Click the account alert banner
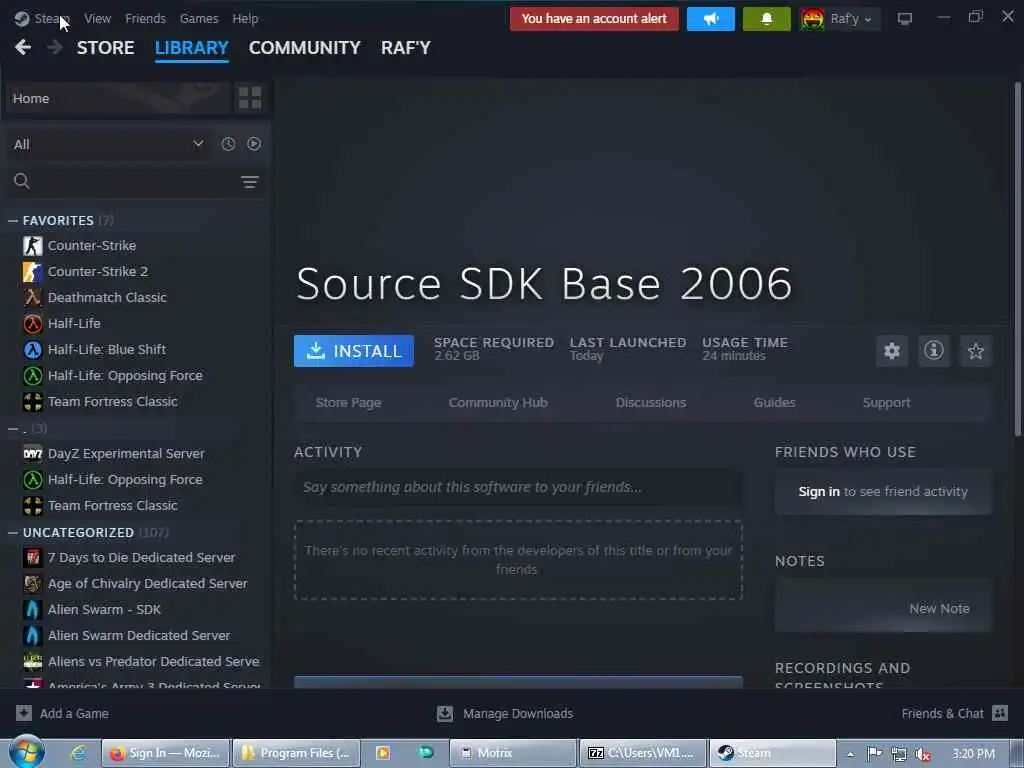This screenshot has width=1024, height=768. pos(594,19)
